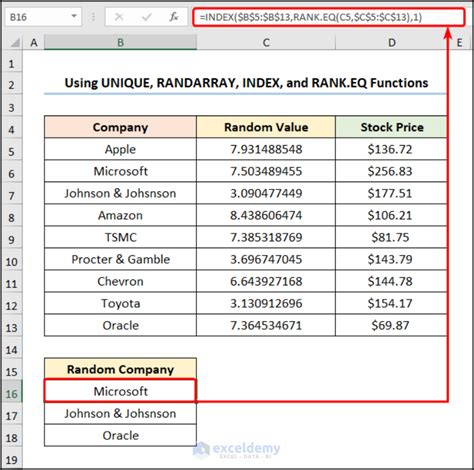Select random value 3.696747045
This screenshot has width=474, height=470.
(266, 259)
